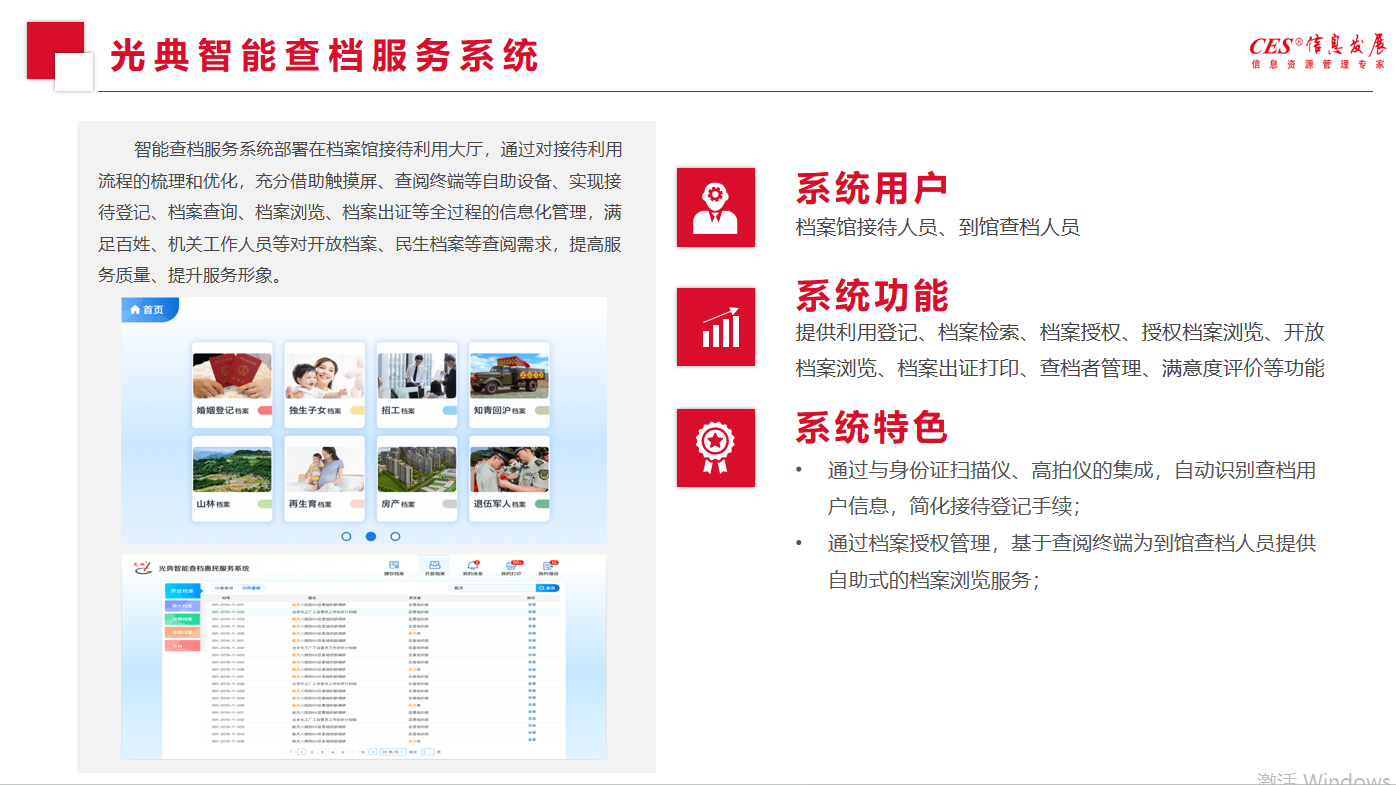This screenshot has width=1396, height=785.
Task: Open the 我的打印 printer icon
Action: point(512,568)
